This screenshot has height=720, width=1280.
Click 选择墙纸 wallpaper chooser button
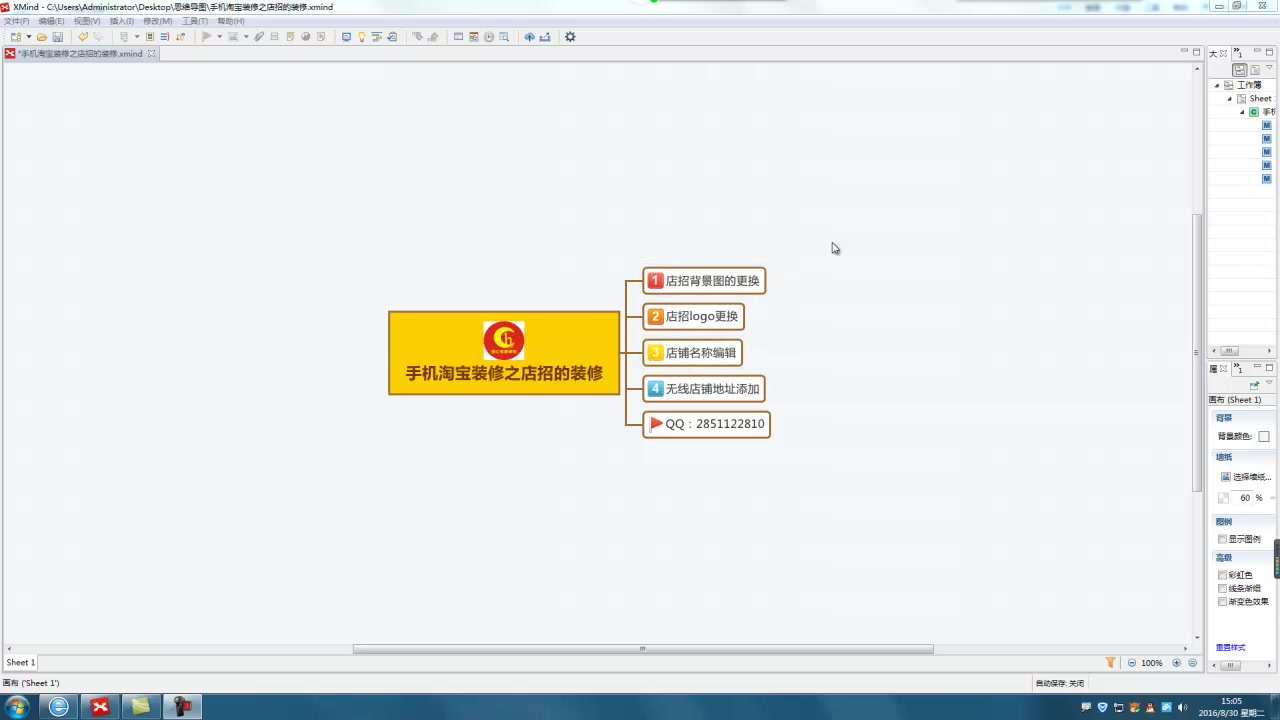[x=1245, y=477]
